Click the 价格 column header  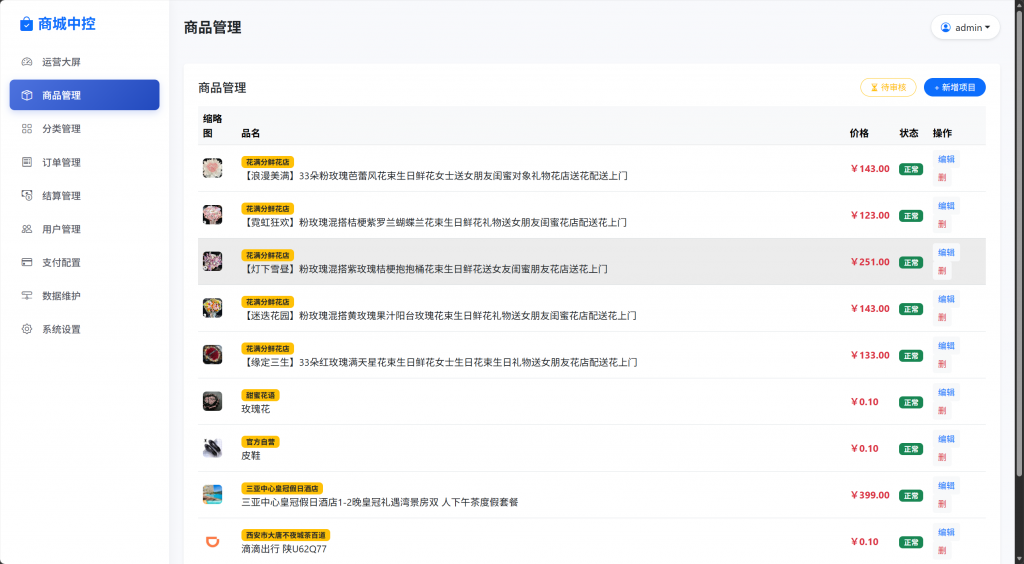[859, 133]
